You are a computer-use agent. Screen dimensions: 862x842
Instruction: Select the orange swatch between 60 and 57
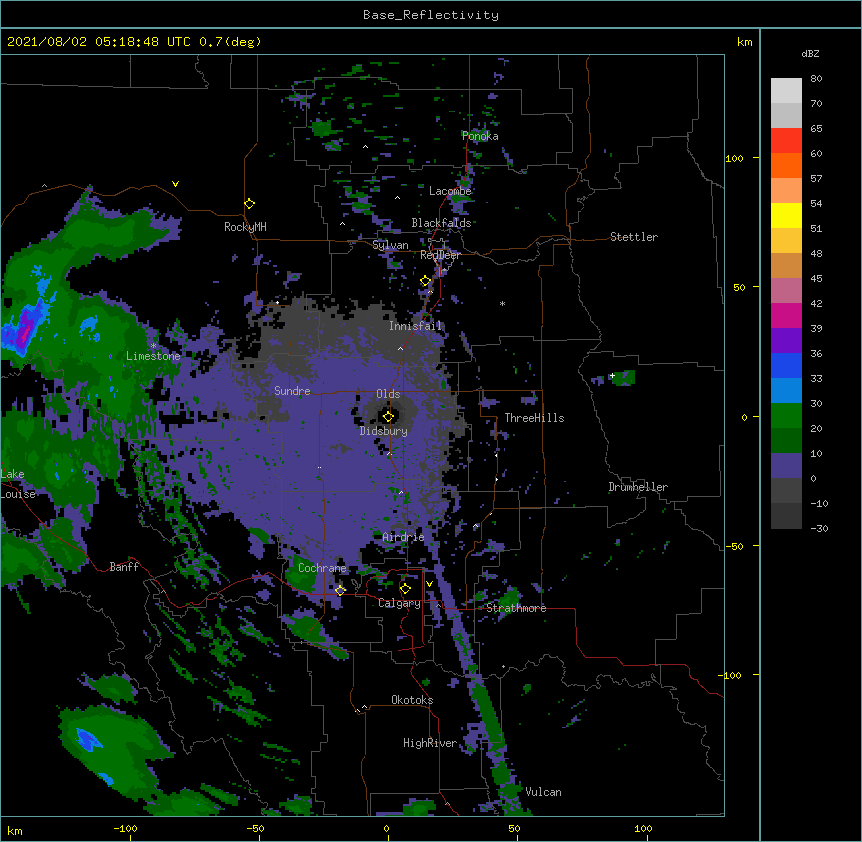click(x=786, y=165)
